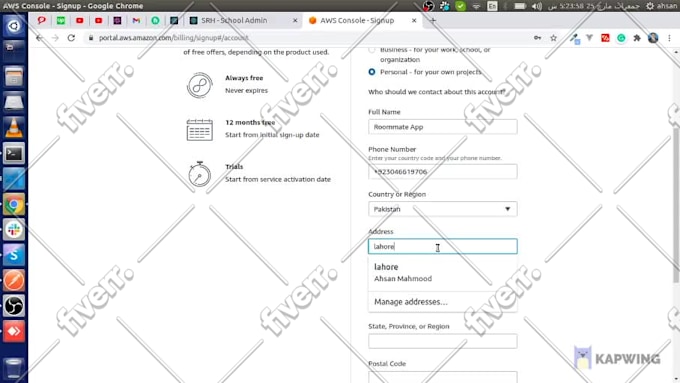Switch to pinned Gmail tab
680x383 pixels.
tap(136, 20)
